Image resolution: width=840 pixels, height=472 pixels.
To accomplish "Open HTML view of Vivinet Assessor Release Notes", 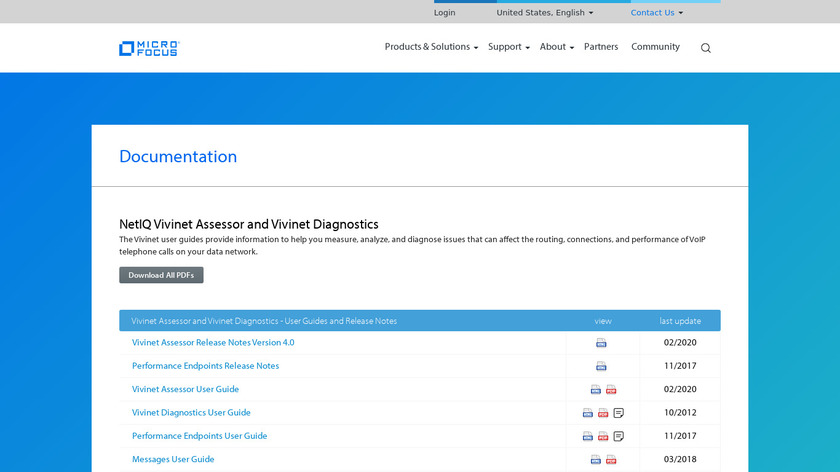I will [x=601, y=343].
